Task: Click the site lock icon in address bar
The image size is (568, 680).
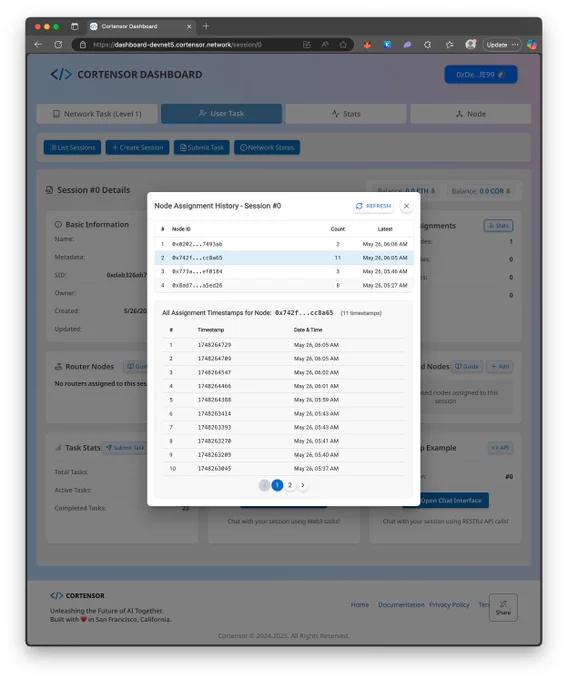Action: point(83,45)
